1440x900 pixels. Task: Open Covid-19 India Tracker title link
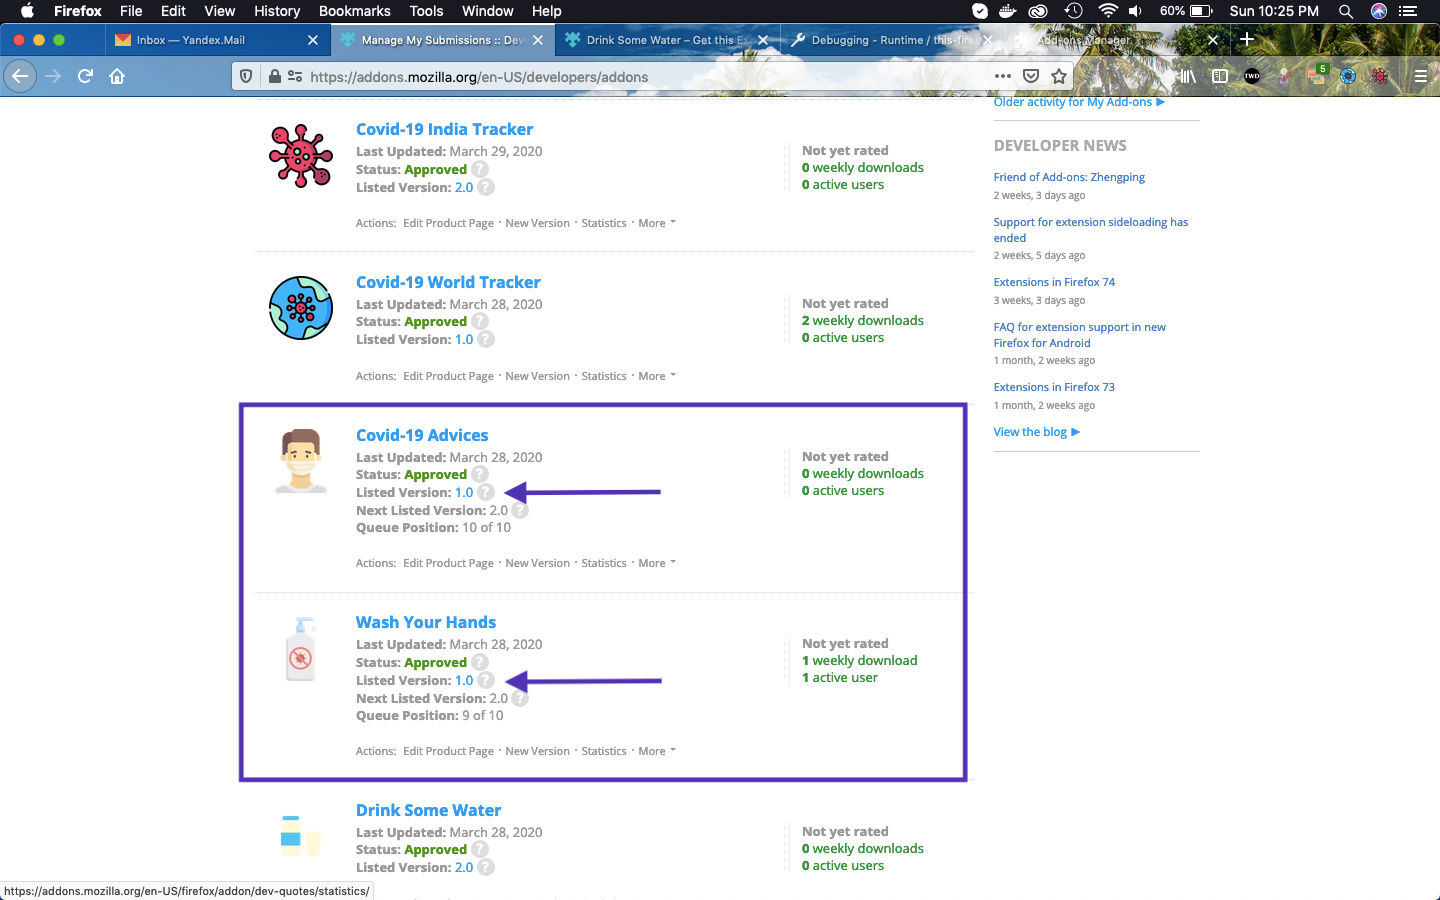coord(444,129)
